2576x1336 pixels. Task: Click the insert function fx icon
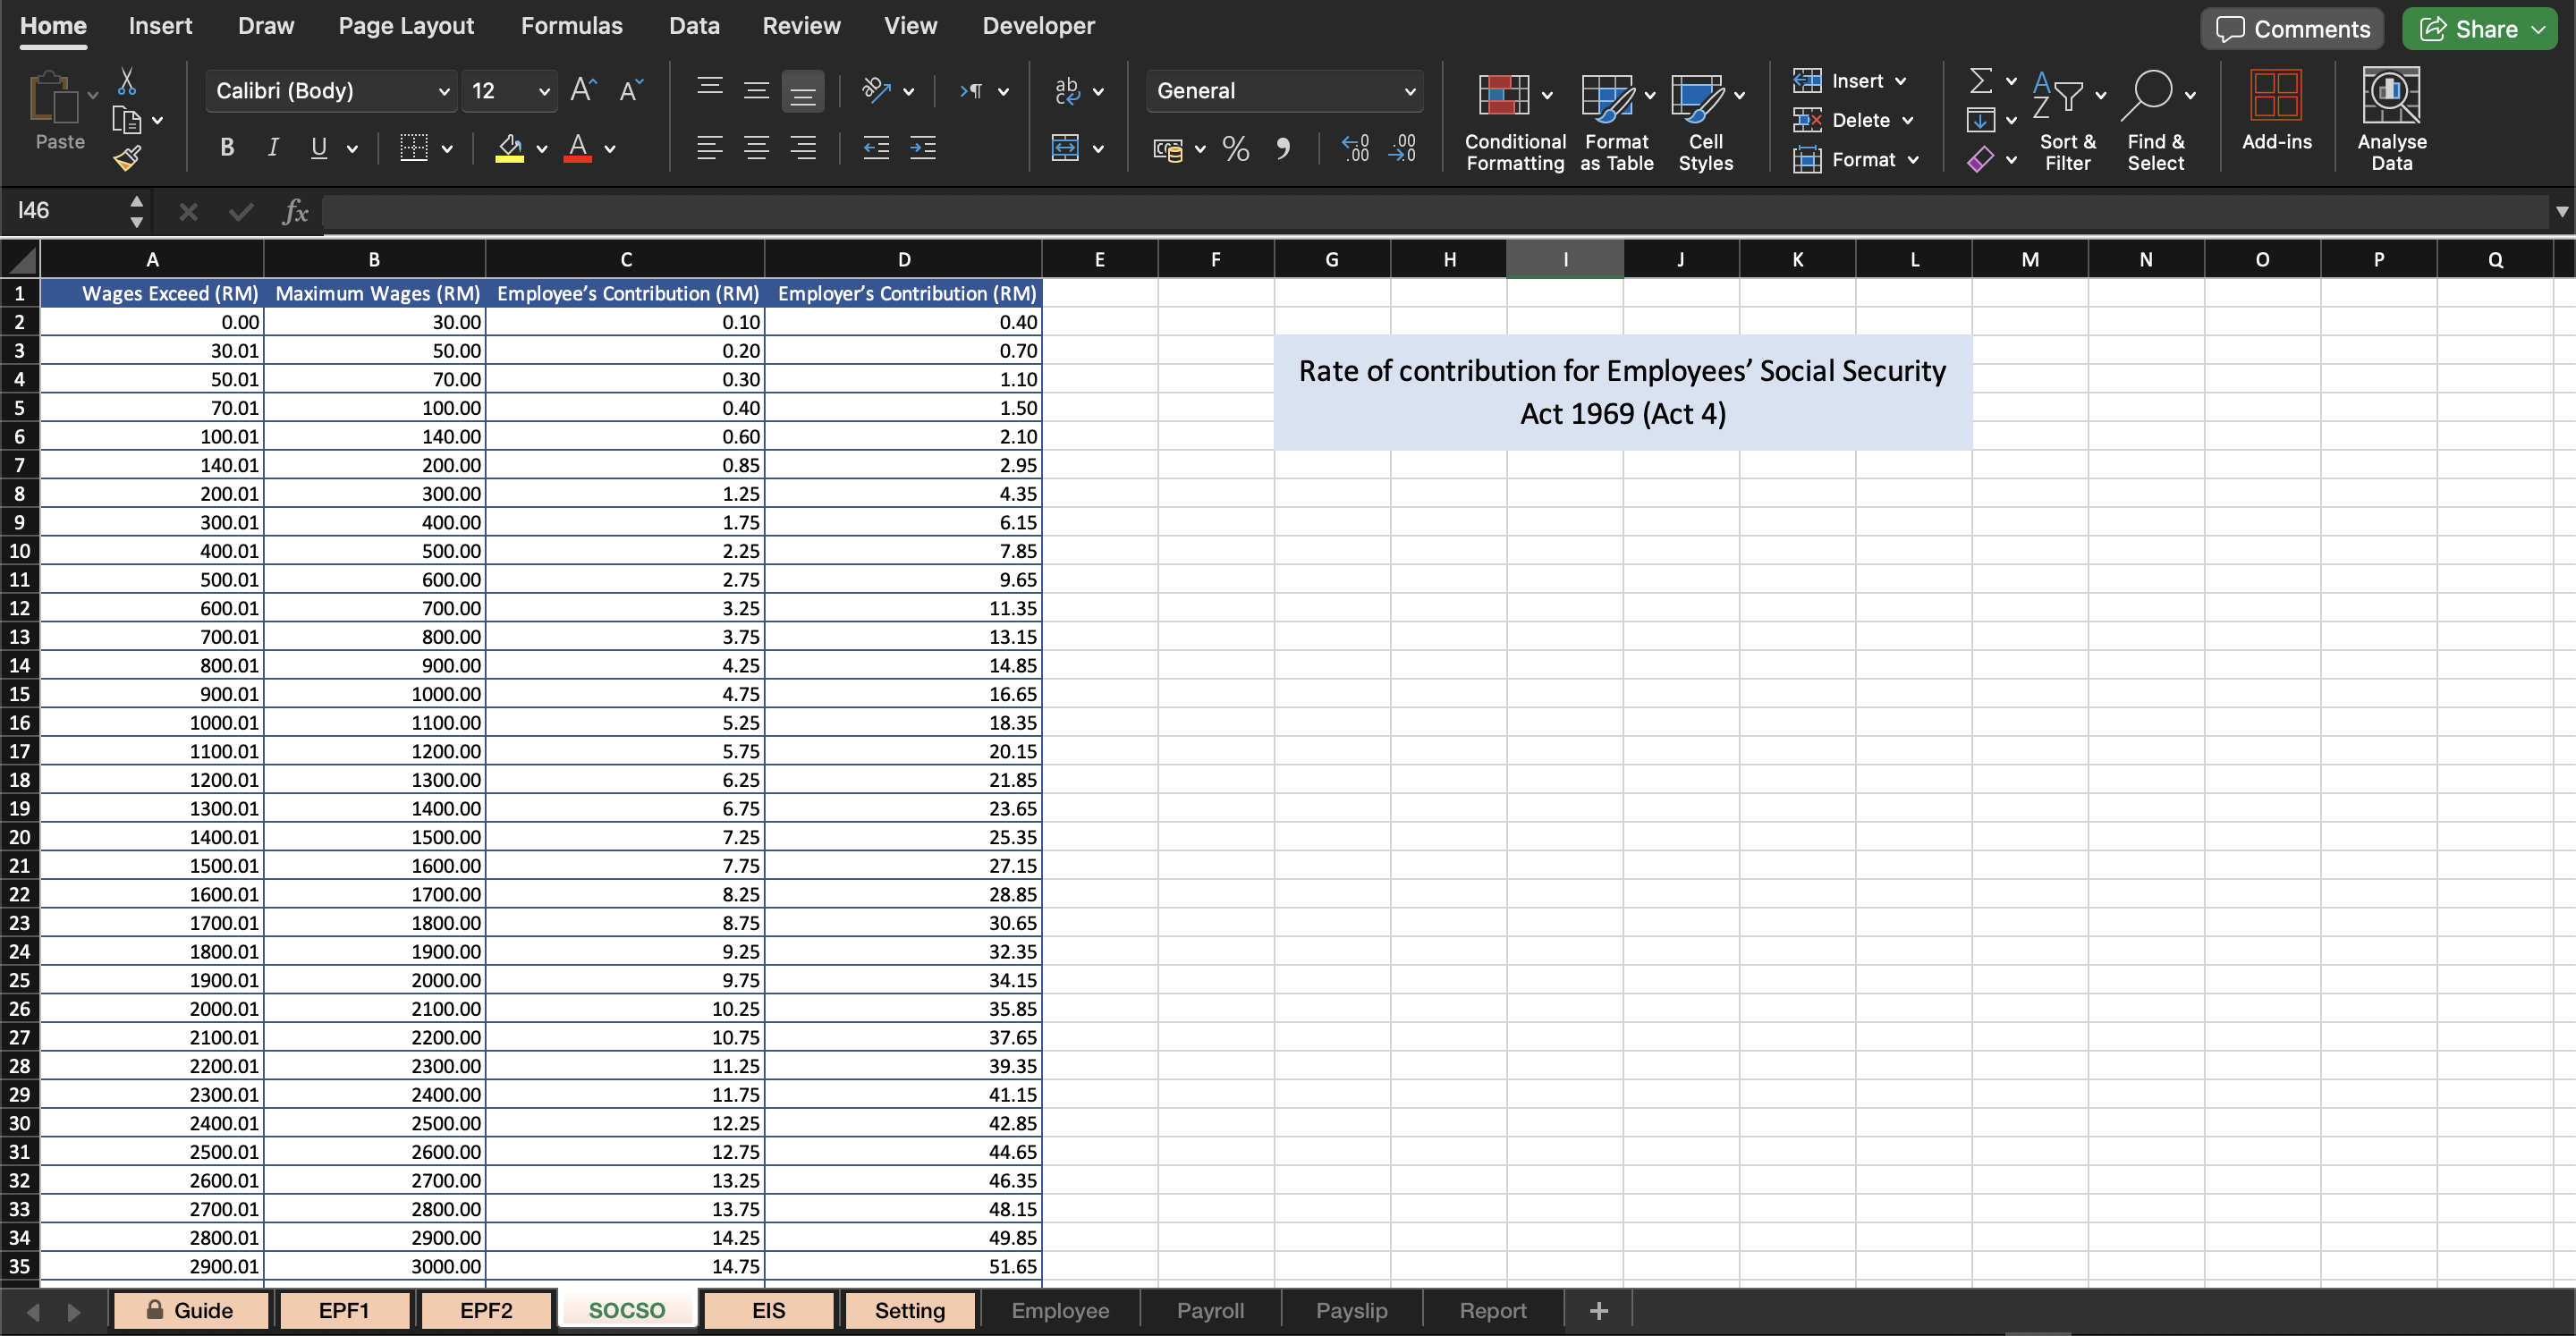295,211
